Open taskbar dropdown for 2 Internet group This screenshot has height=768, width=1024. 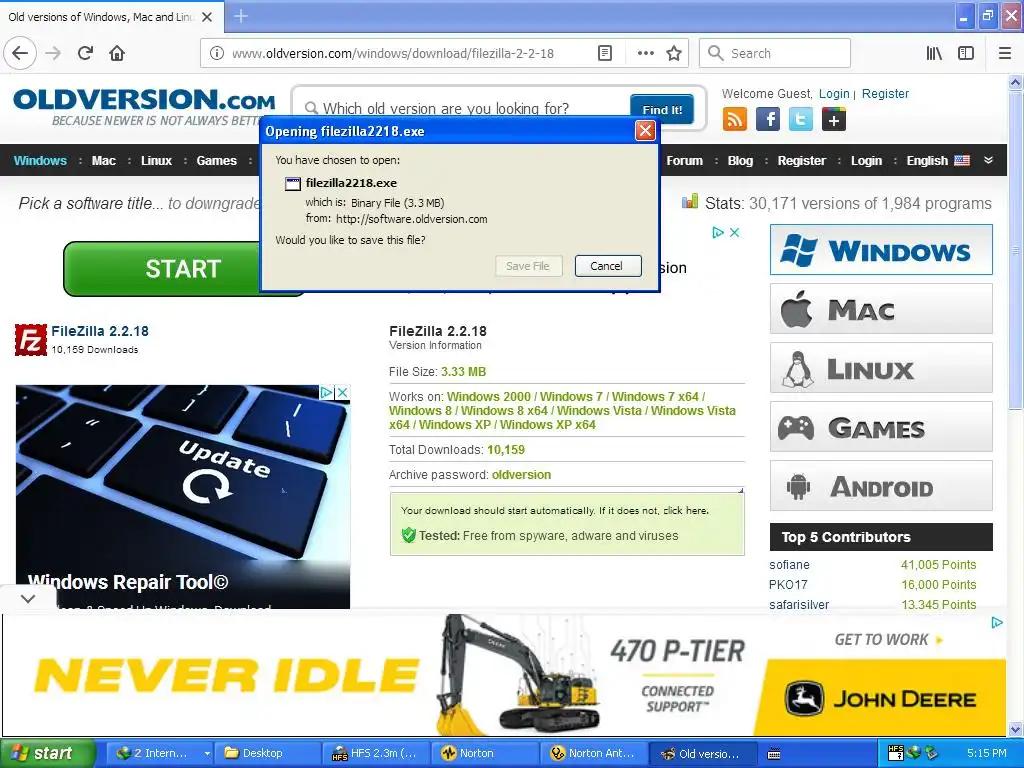click(x=207, y=753)
